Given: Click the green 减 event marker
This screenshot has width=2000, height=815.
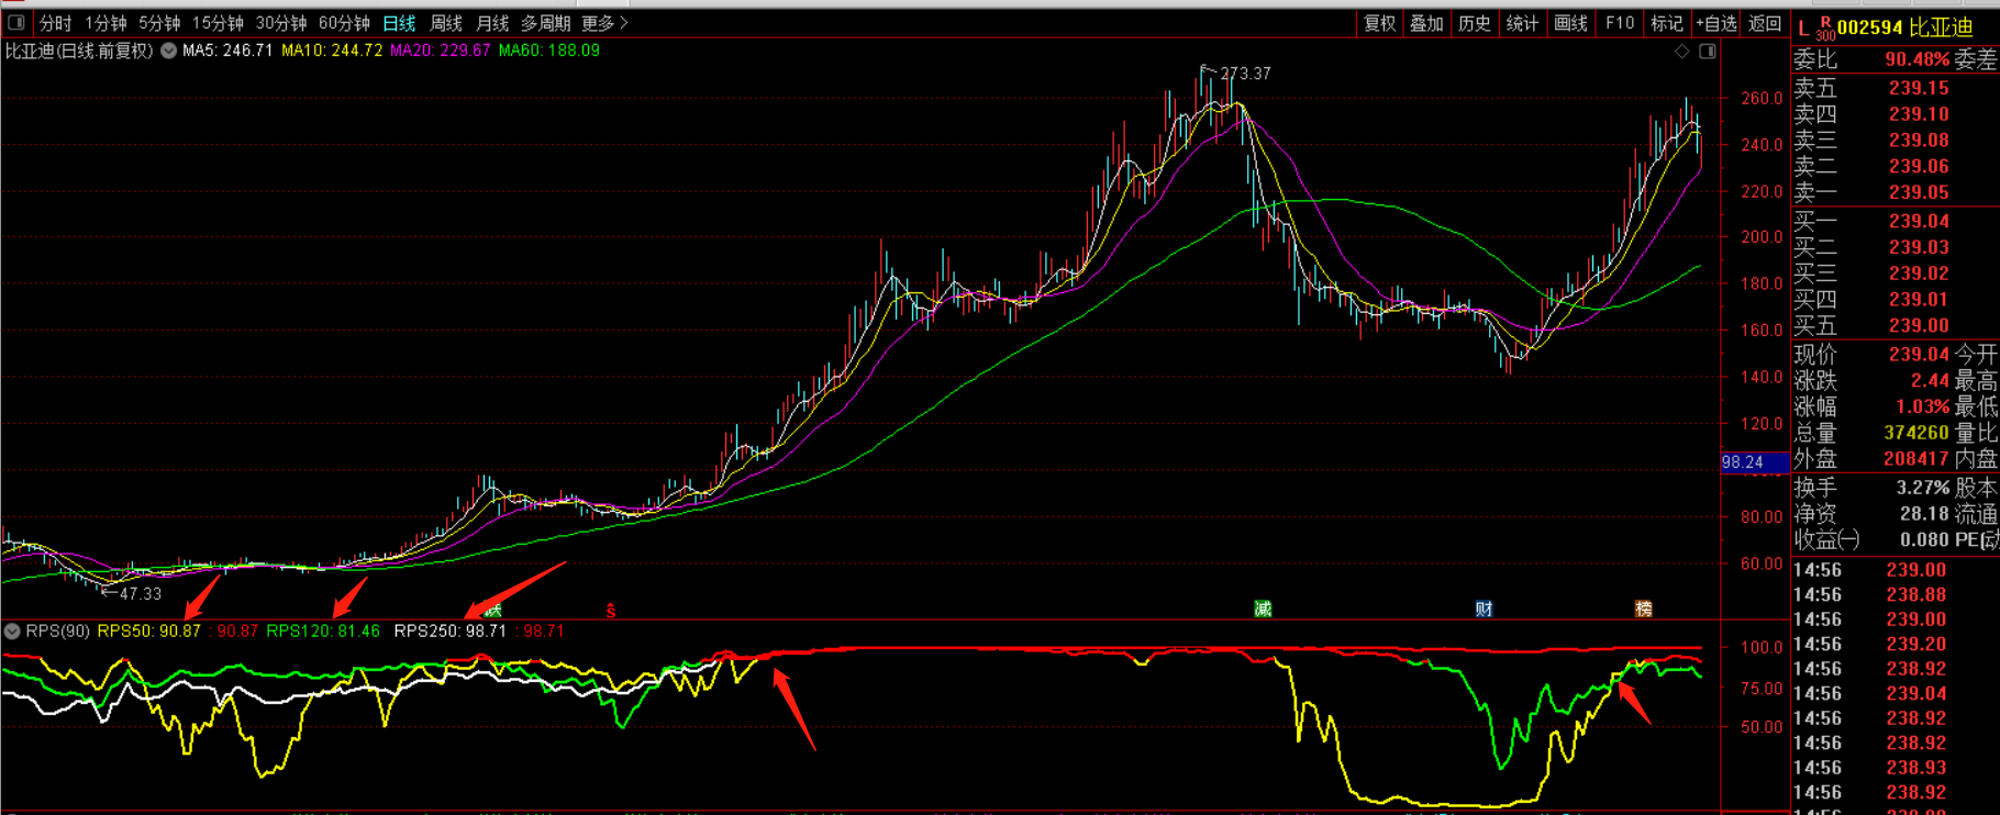Looking at the screenshot, I should pyautogui.click(x=1263, y=608).
